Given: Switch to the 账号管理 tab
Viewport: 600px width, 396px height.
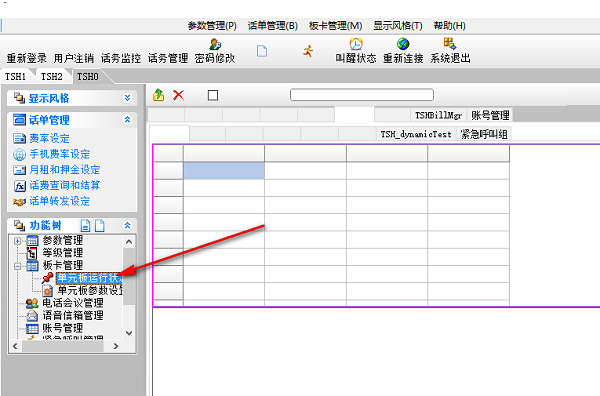Looking at the screenshot, I should click(490, 115).
